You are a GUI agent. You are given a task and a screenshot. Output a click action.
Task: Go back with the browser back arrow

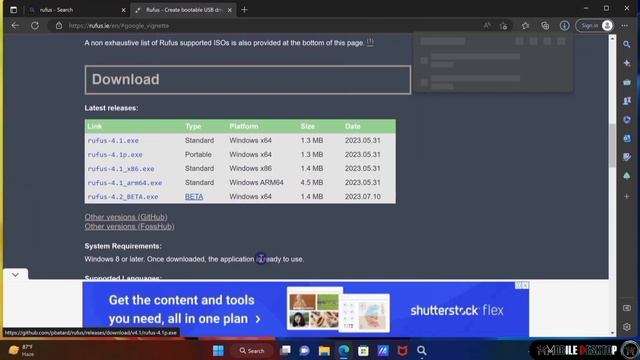[x=16, y=25]
